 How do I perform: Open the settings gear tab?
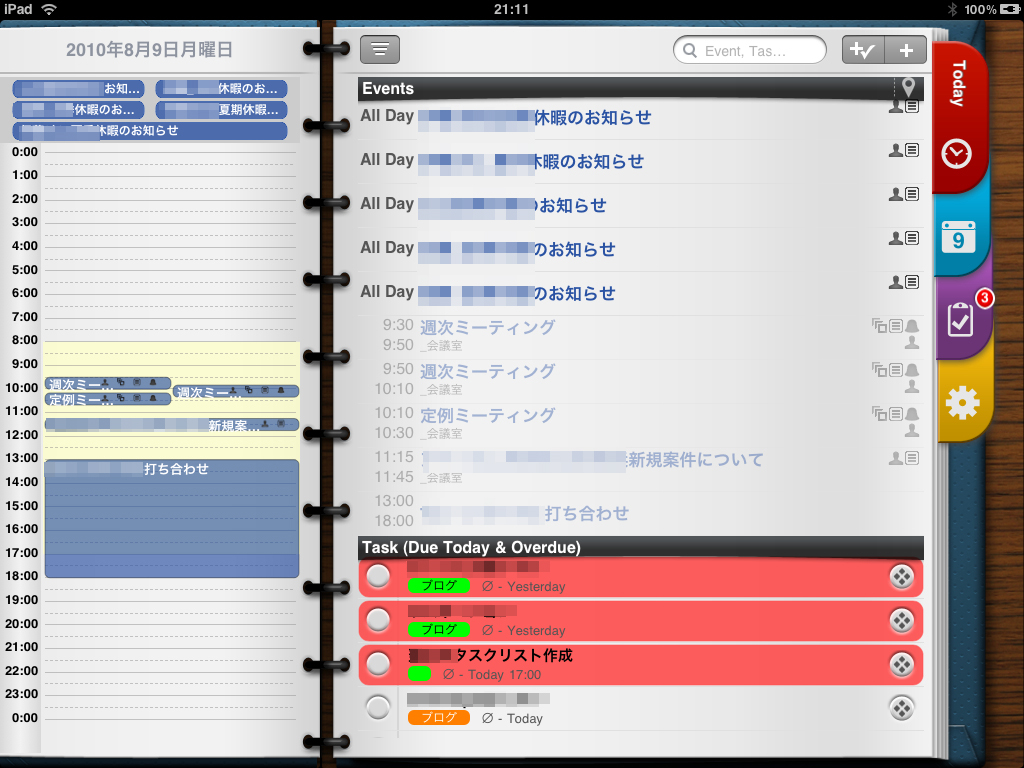(961, 402)
